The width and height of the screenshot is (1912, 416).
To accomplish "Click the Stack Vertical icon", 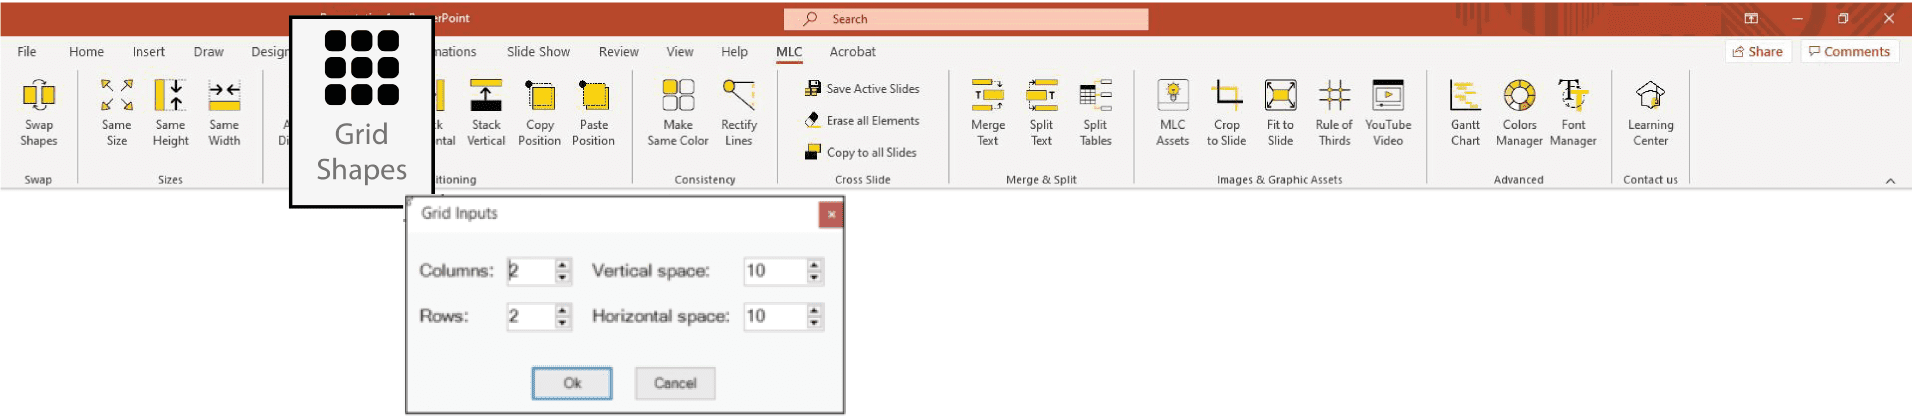I will [x=486, y=97].
